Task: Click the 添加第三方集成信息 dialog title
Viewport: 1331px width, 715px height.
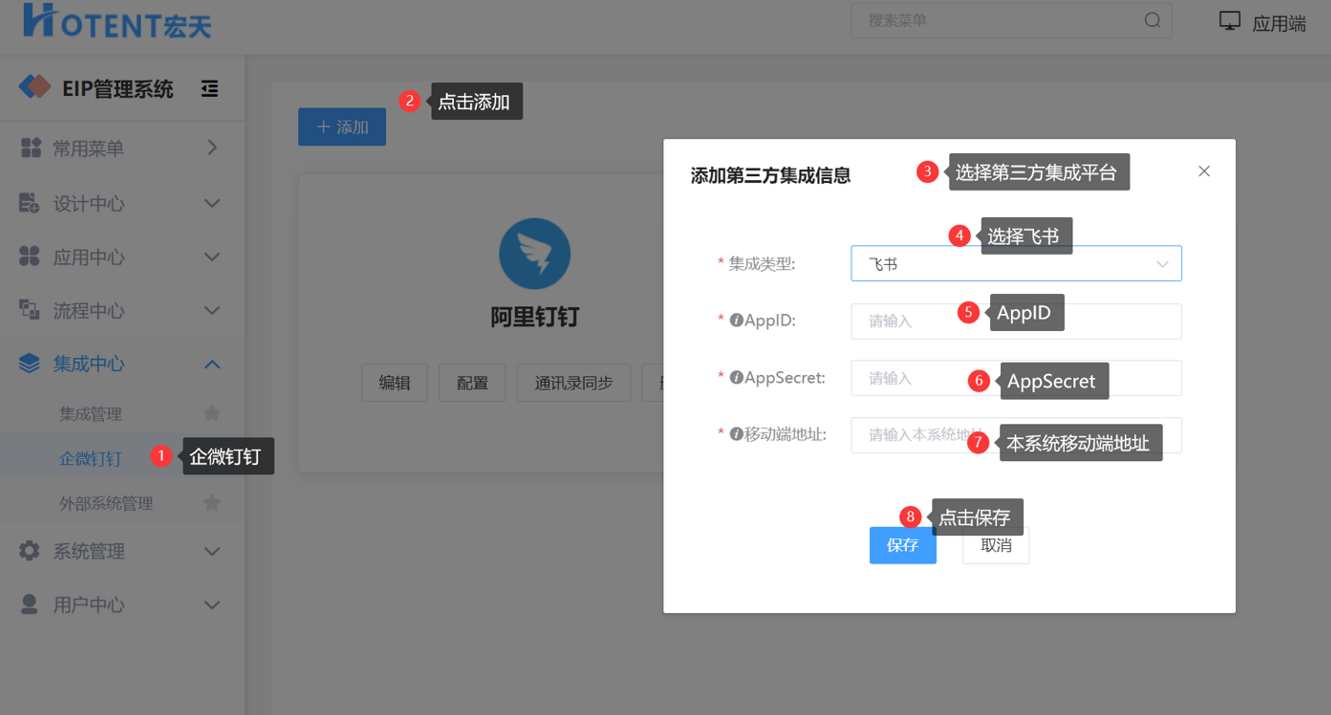Action: (770, 175)
